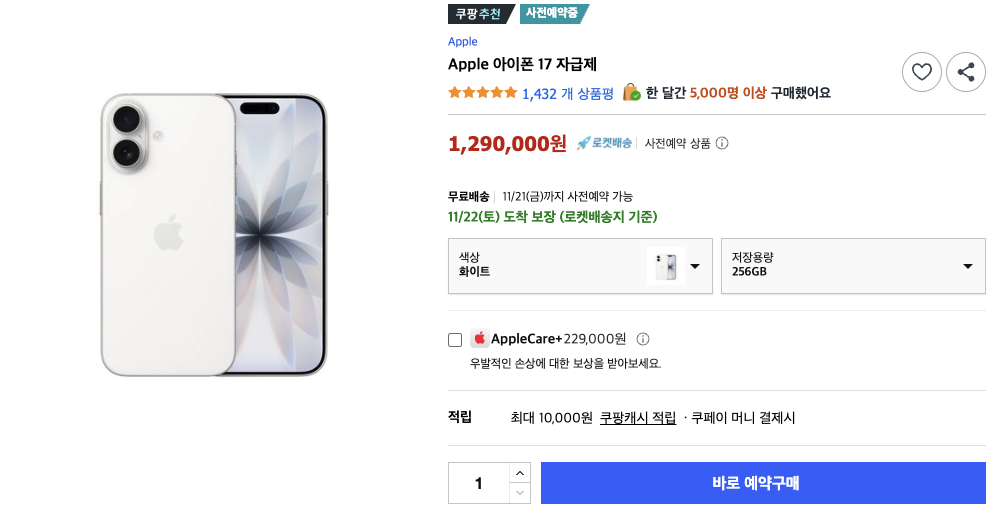
Task: Click the heart wishlist icon
Action: click(922, 72)
